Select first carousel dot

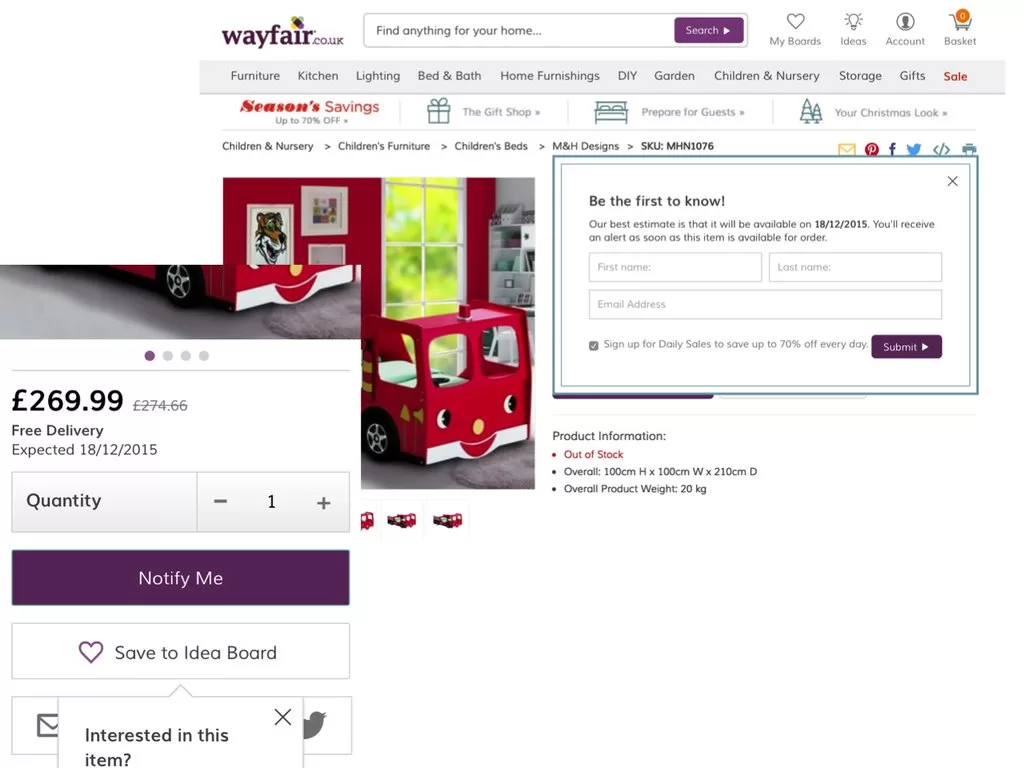tap(150, 356)
